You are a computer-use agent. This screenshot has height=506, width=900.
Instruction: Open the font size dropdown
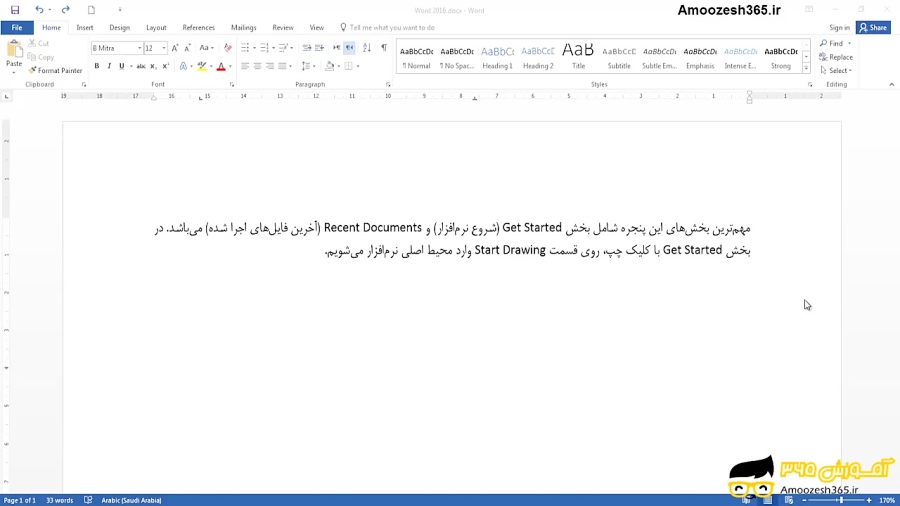point(164,48)
